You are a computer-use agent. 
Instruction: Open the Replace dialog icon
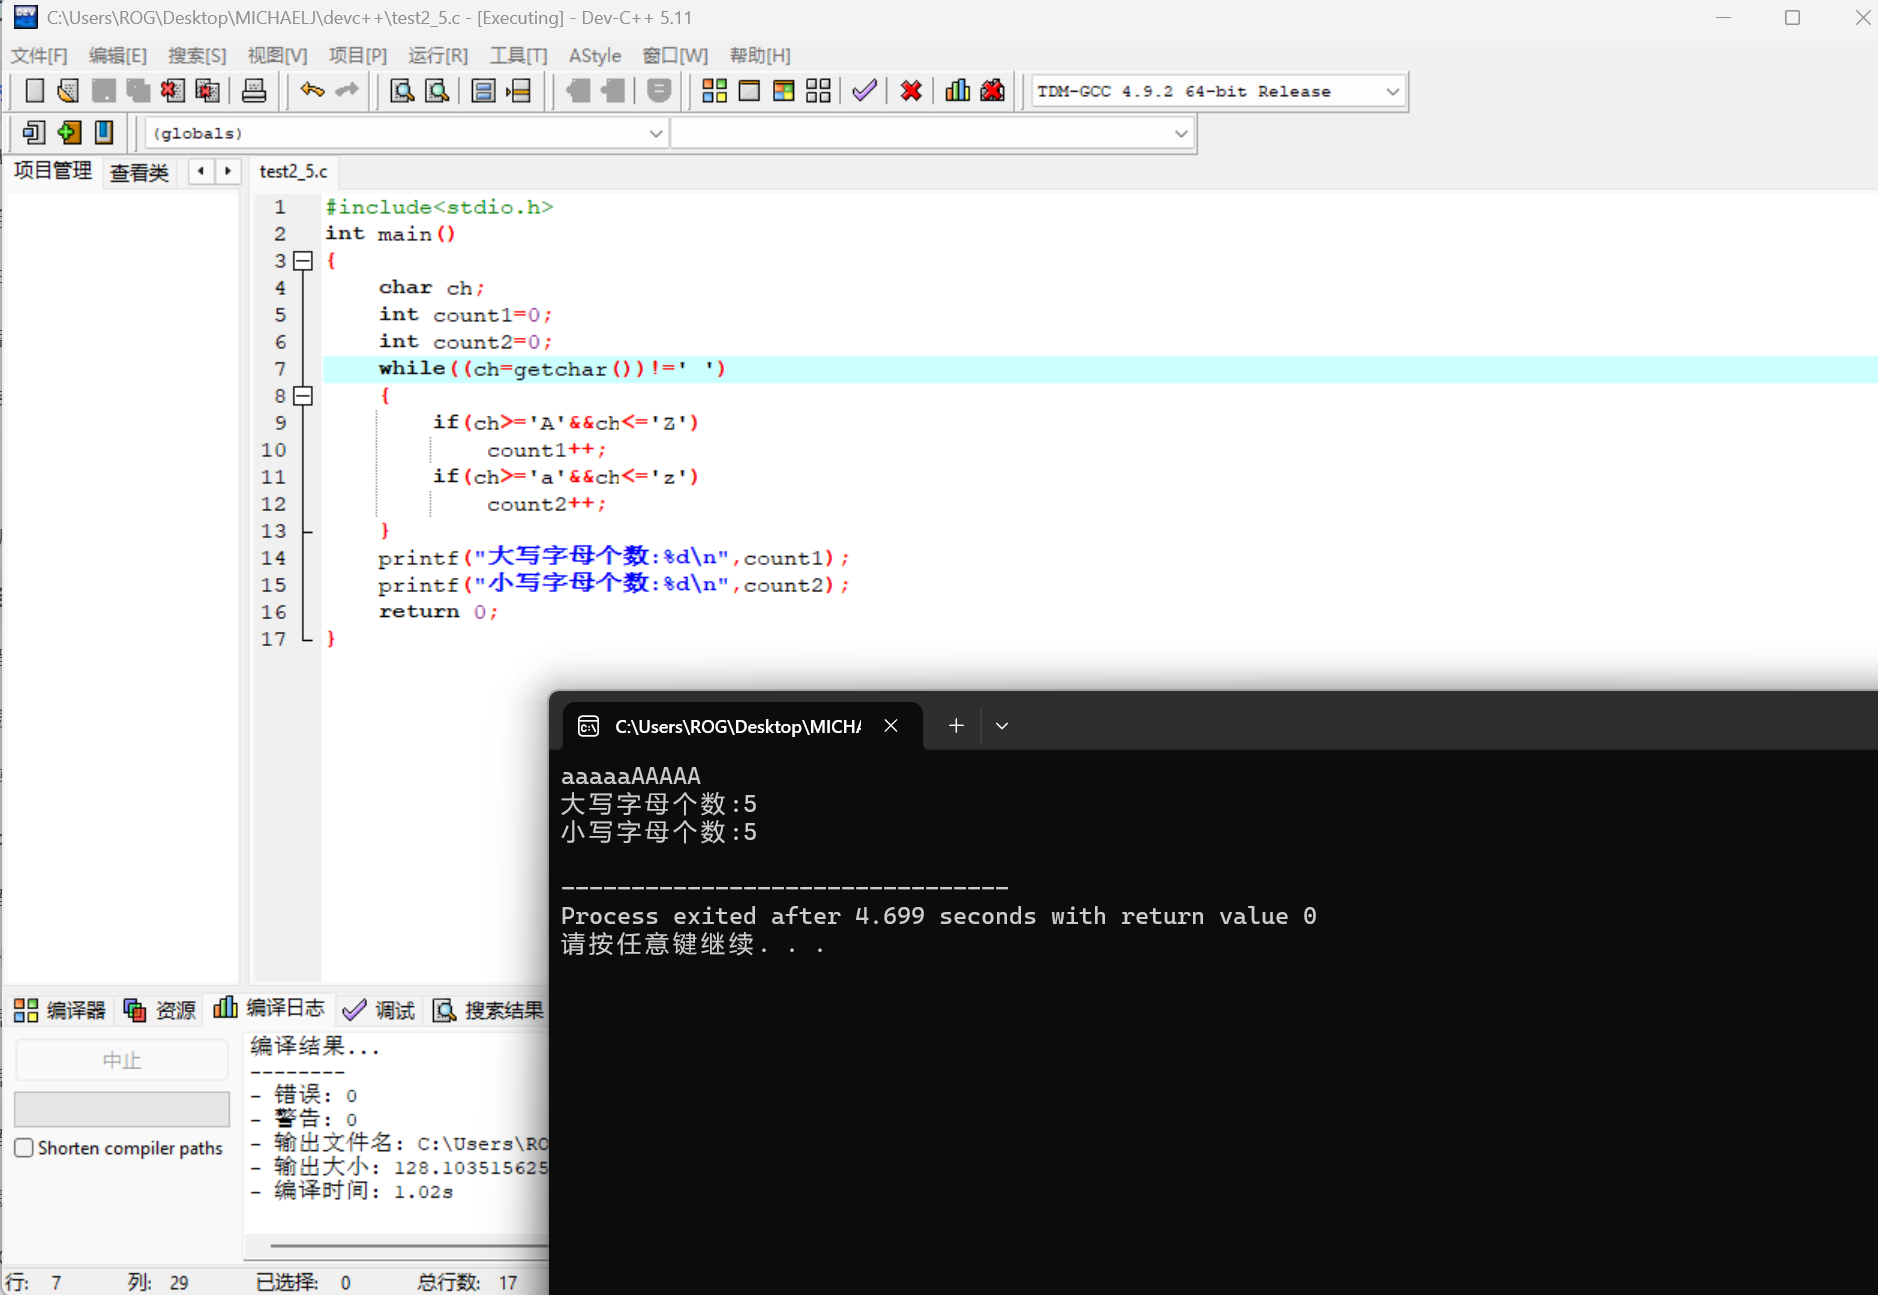(x=437, y=91)
